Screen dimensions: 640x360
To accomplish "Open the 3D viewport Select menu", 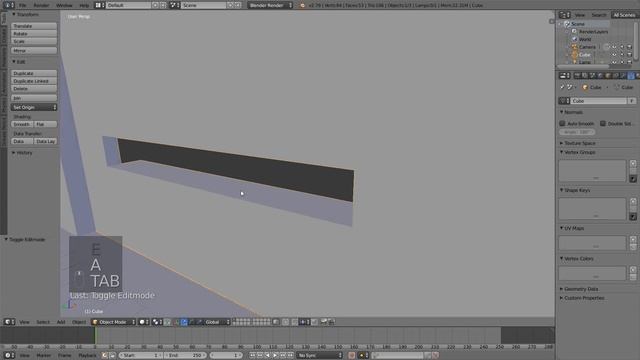I will 43,322.
